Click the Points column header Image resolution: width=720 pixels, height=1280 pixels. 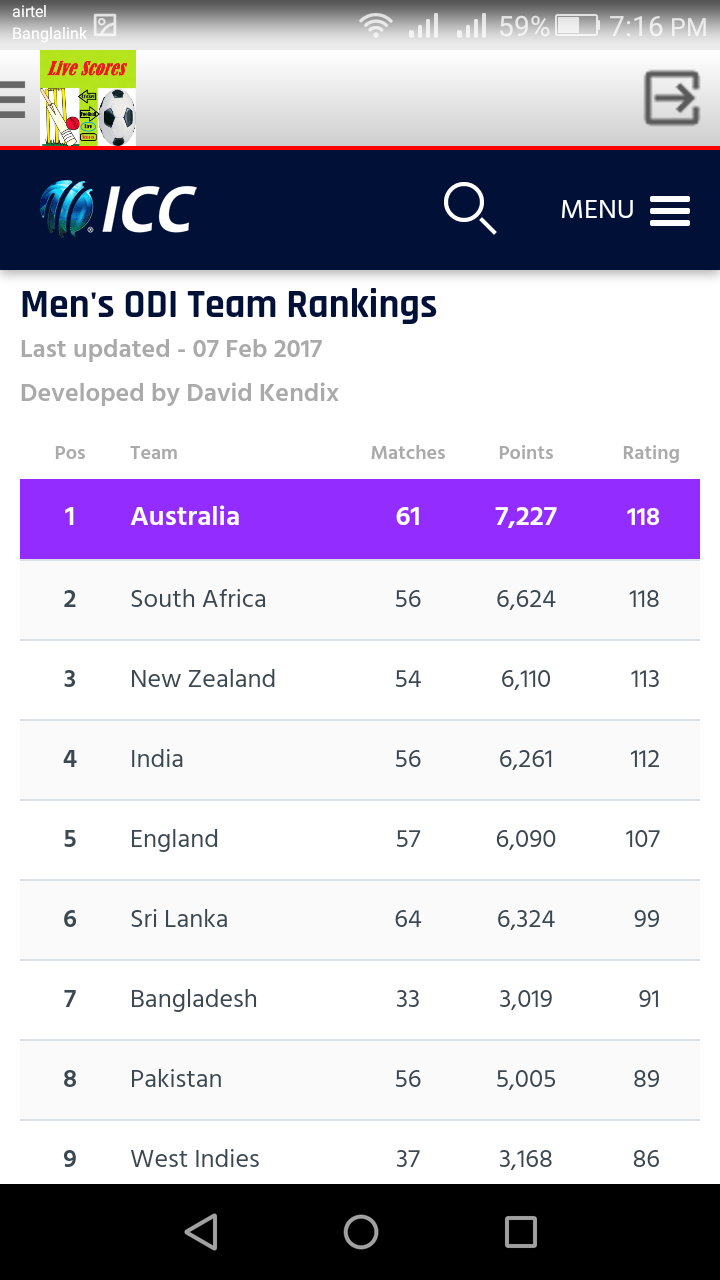point(525,453)
